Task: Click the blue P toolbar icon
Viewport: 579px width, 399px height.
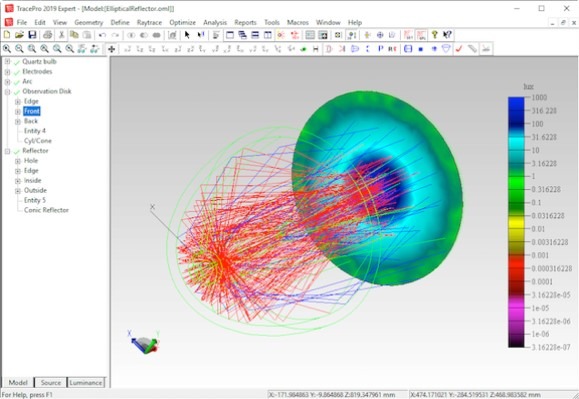Action: click(380, 49)
